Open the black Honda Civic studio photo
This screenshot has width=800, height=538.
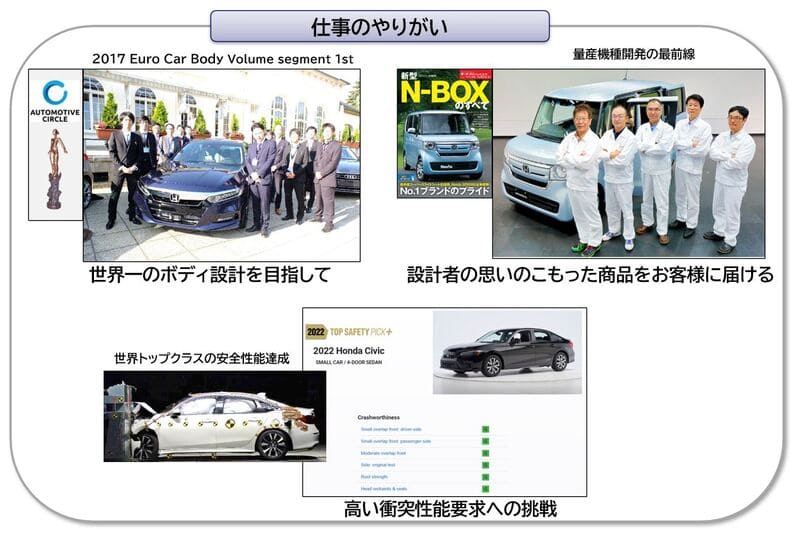tap(507, 352)
